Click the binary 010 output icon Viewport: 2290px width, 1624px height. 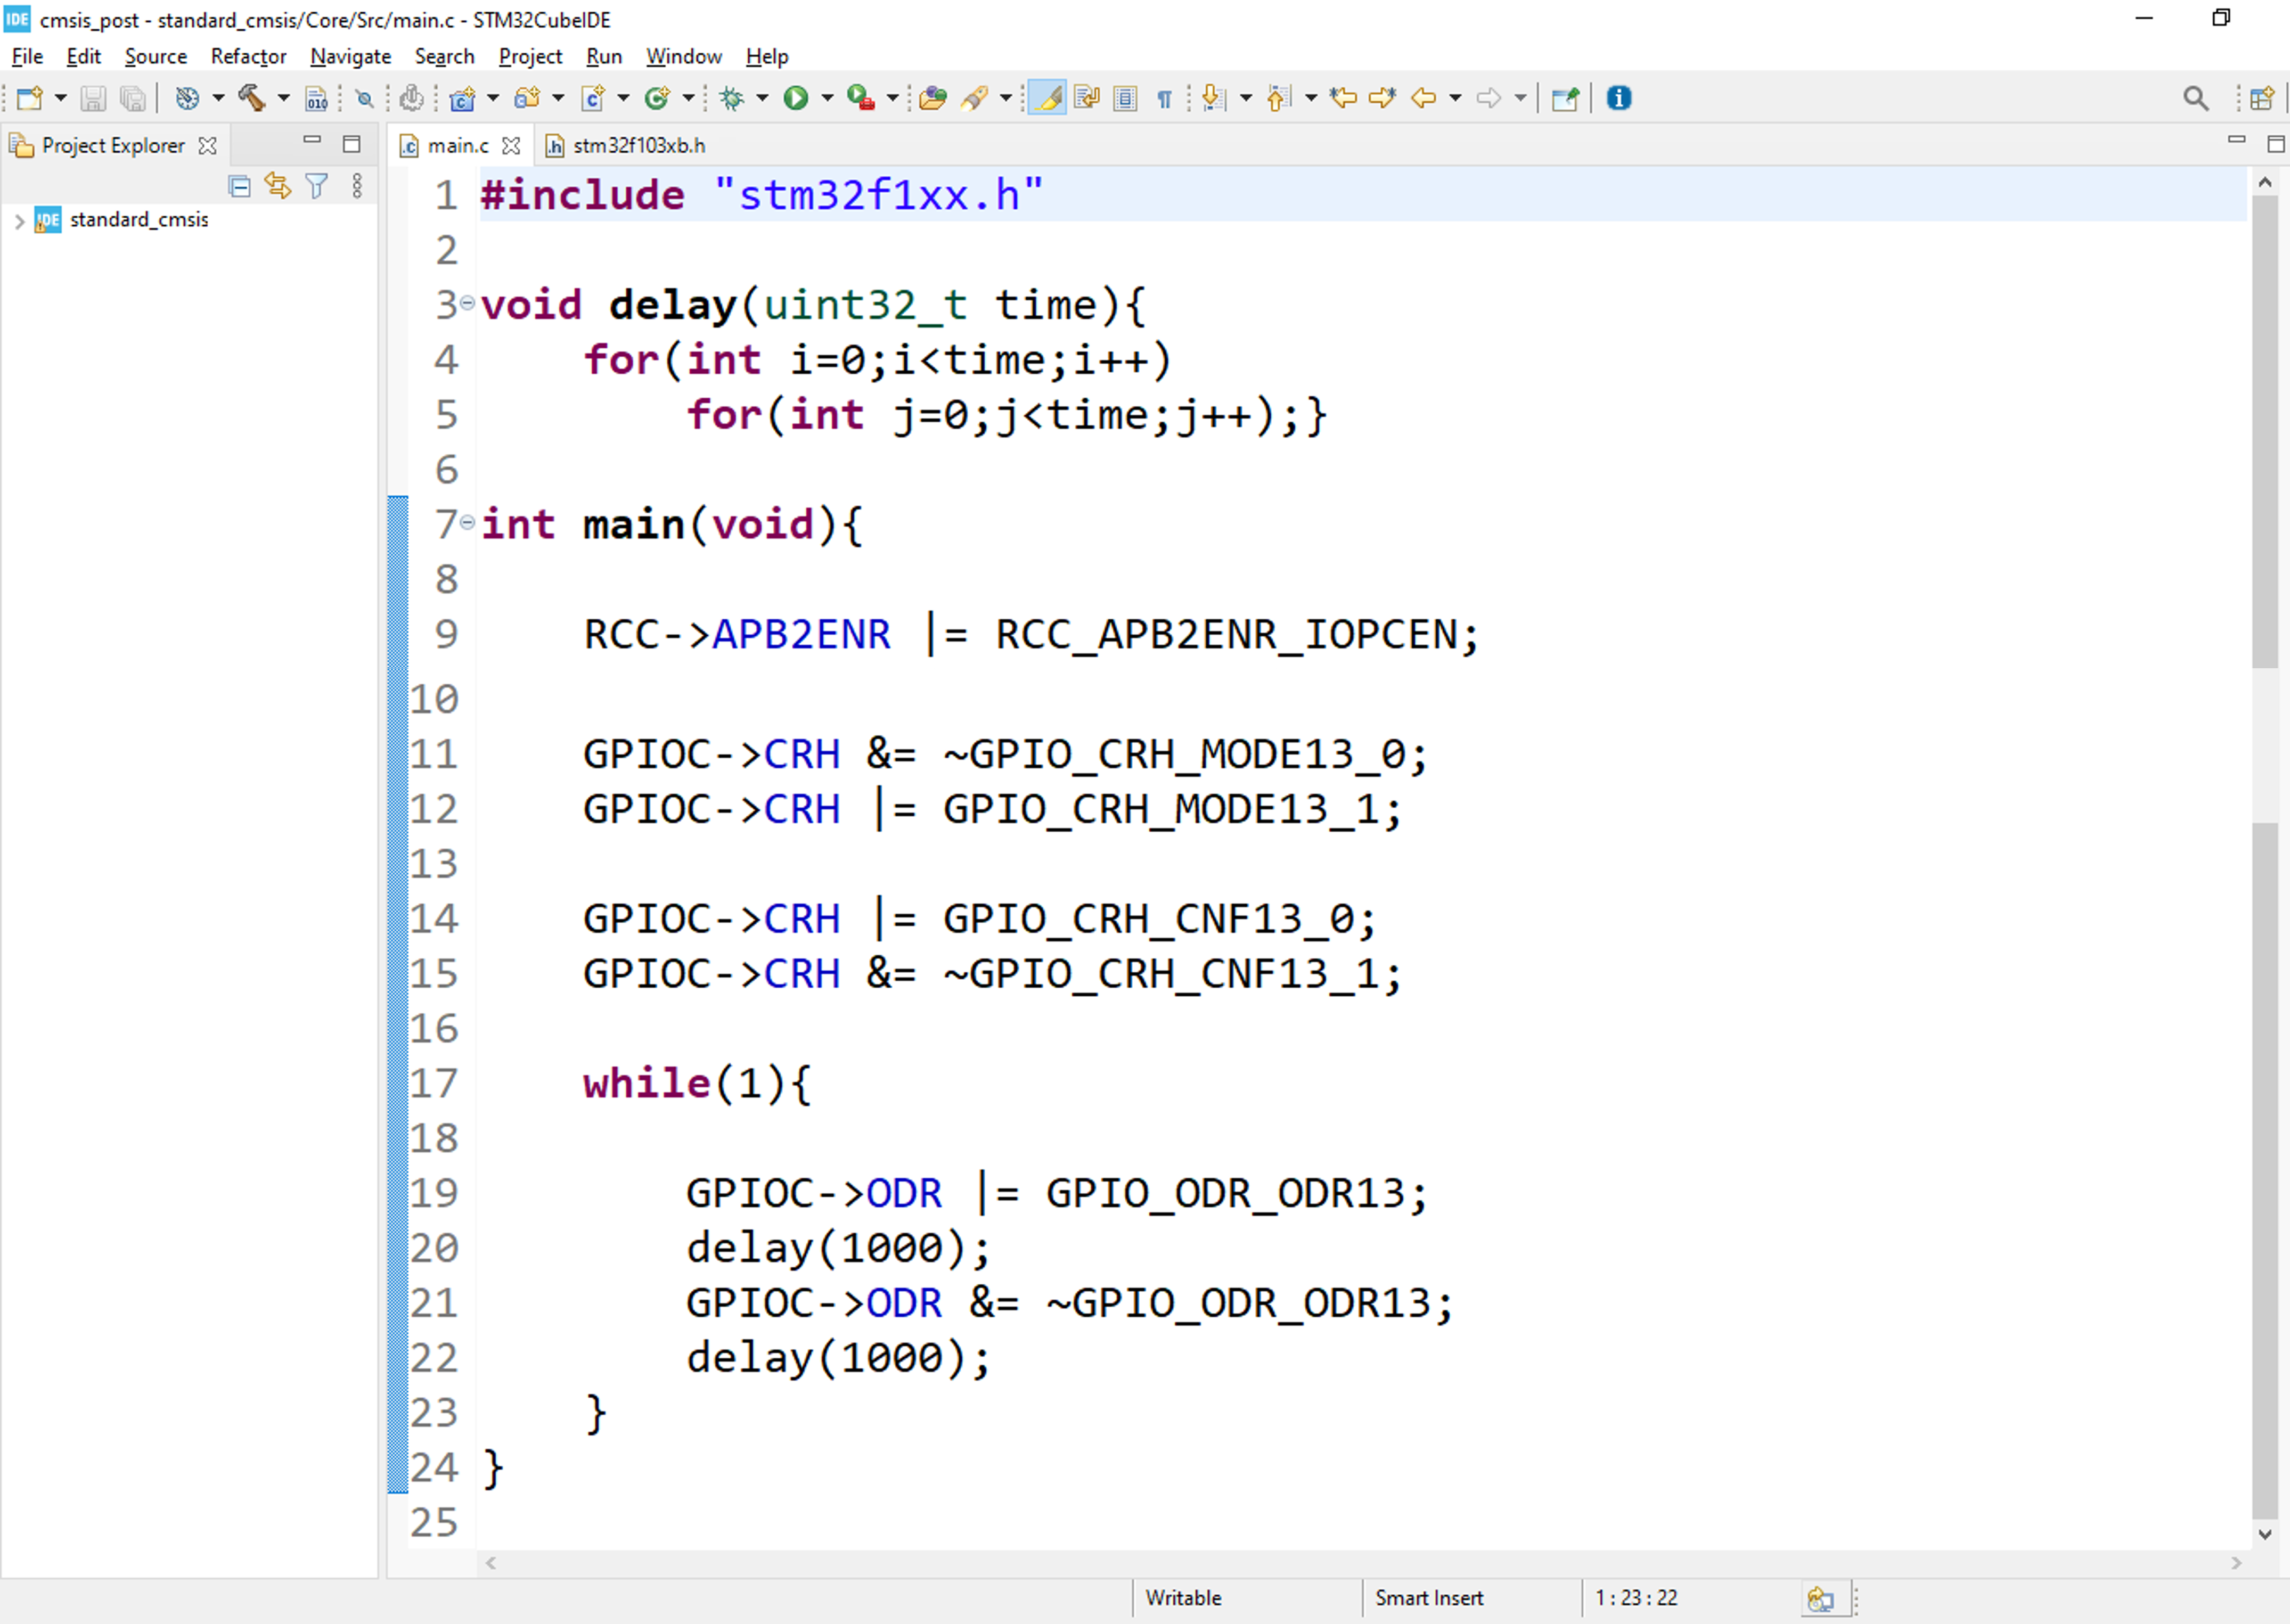tap(316, 98)
